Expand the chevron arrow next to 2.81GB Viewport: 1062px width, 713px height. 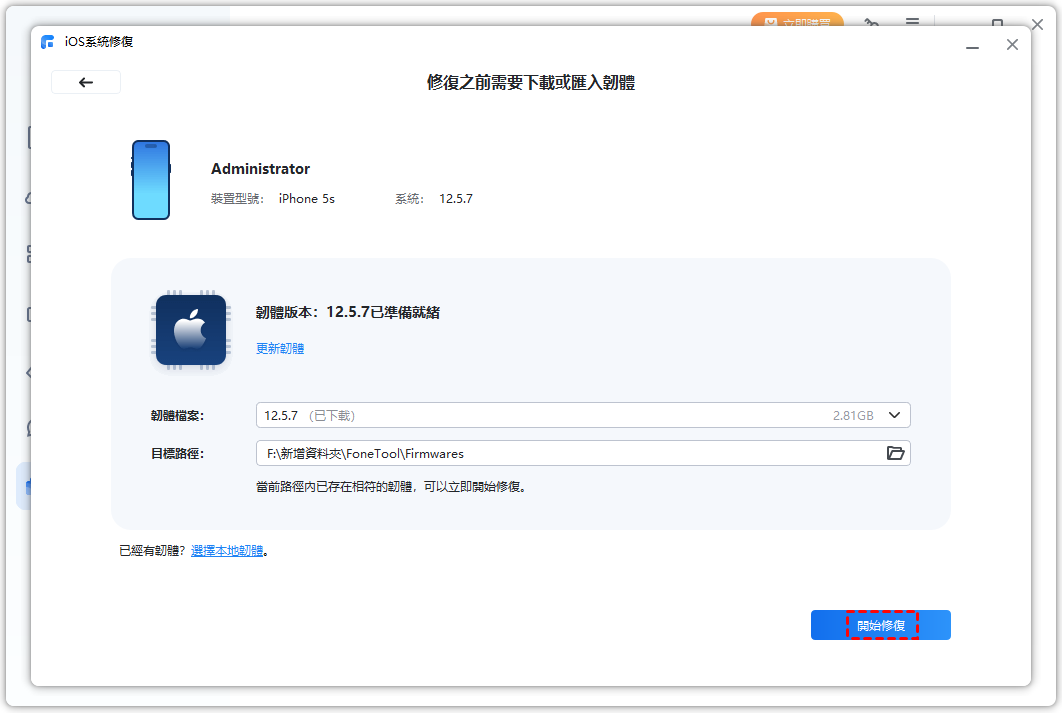[895, 416]
